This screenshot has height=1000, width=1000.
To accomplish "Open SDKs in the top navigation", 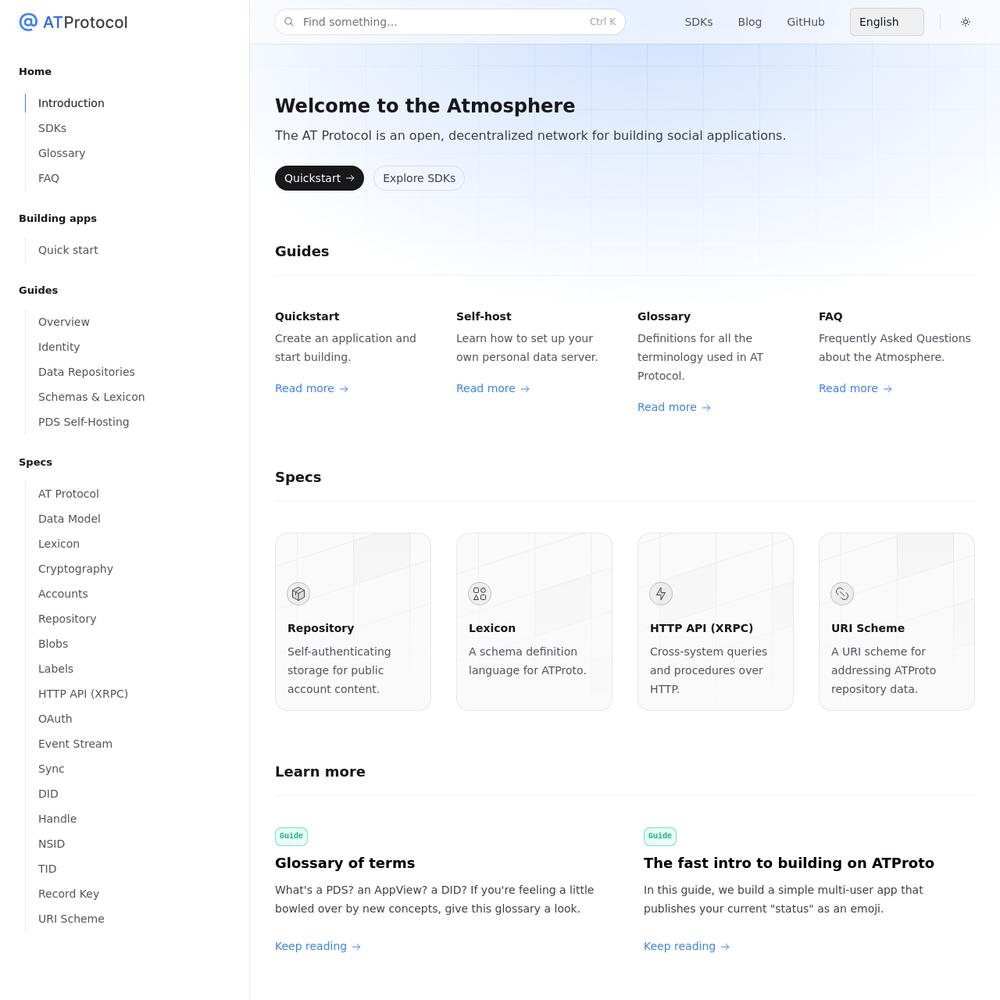I will [x=698, y=22].
